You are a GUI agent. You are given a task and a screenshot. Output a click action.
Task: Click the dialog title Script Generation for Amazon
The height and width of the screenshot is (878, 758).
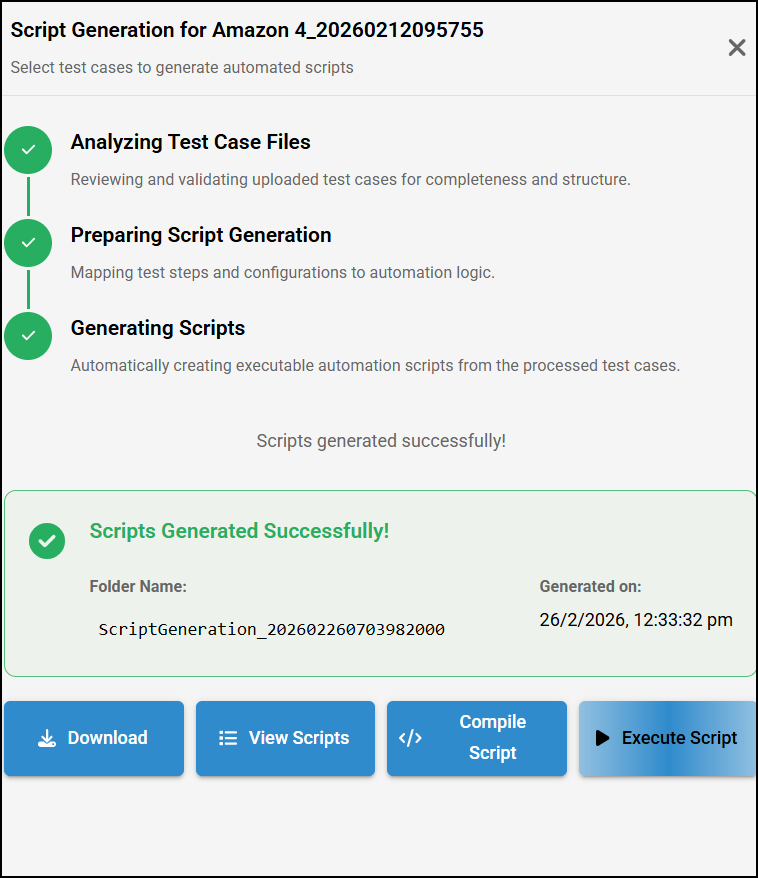coord(247,30)
